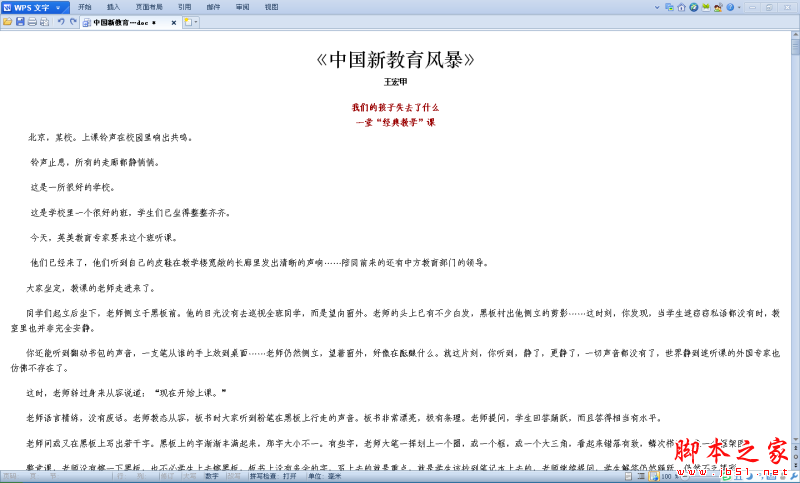Click the blue globe update icon

(693, 7)
